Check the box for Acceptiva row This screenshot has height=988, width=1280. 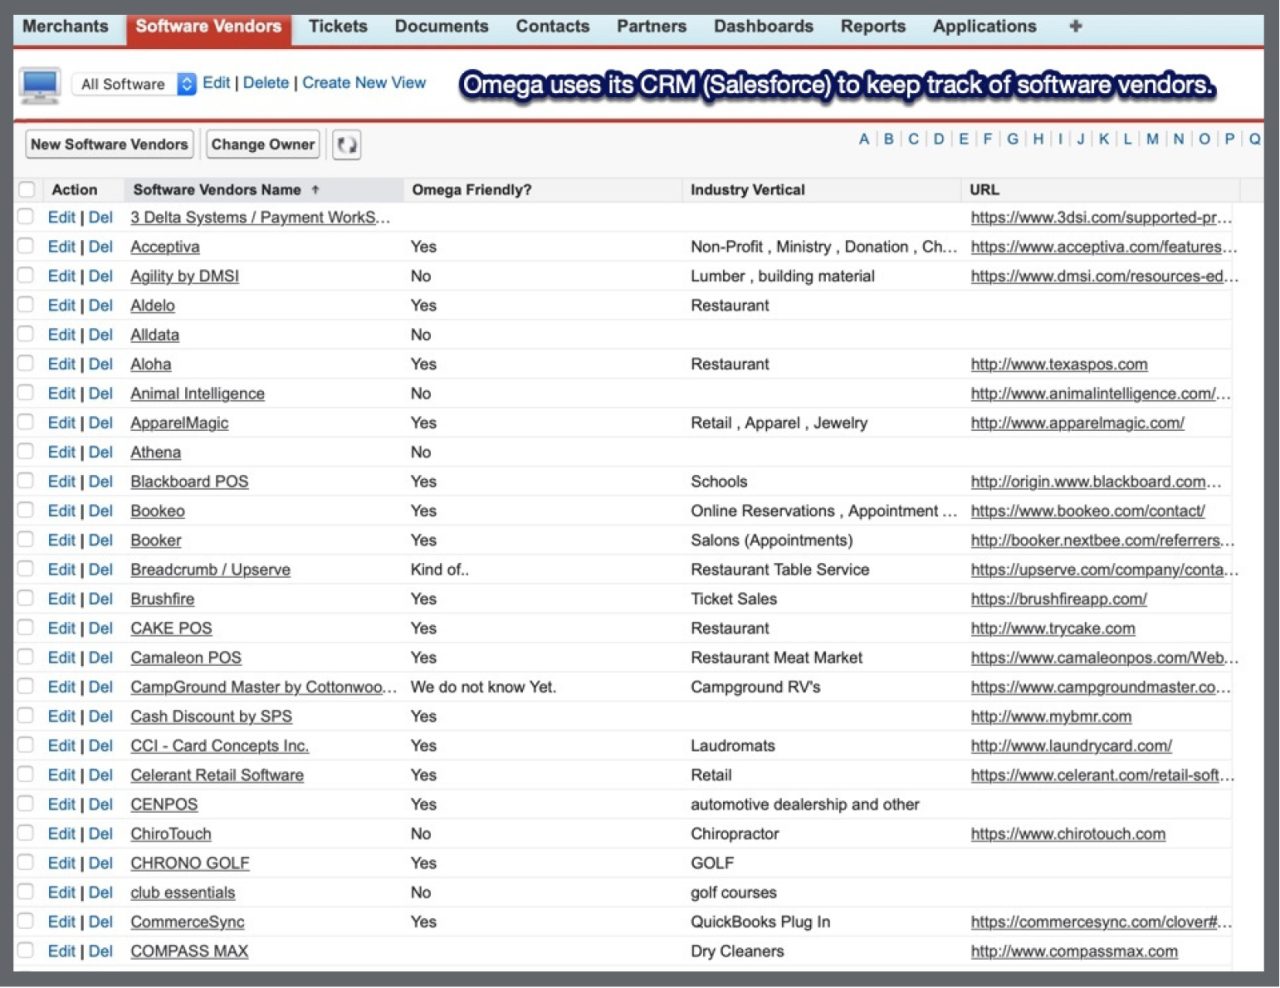(27, 247)
